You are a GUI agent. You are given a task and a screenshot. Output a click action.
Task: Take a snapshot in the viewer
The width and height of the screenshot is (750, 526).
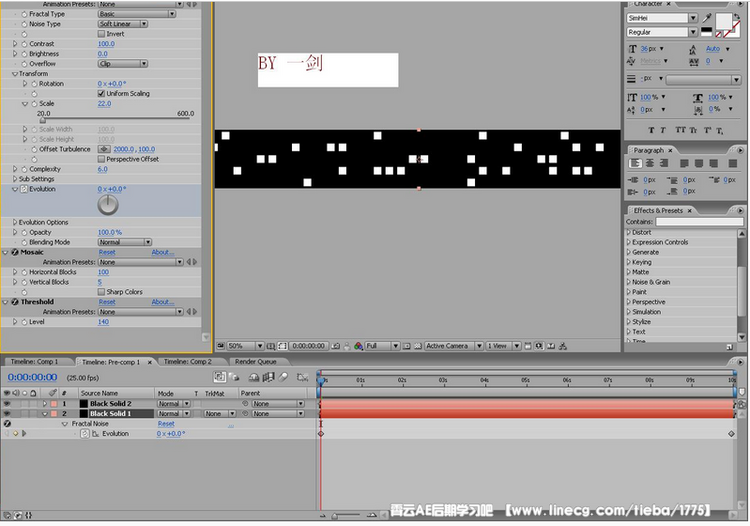click(x=336, y=346)
